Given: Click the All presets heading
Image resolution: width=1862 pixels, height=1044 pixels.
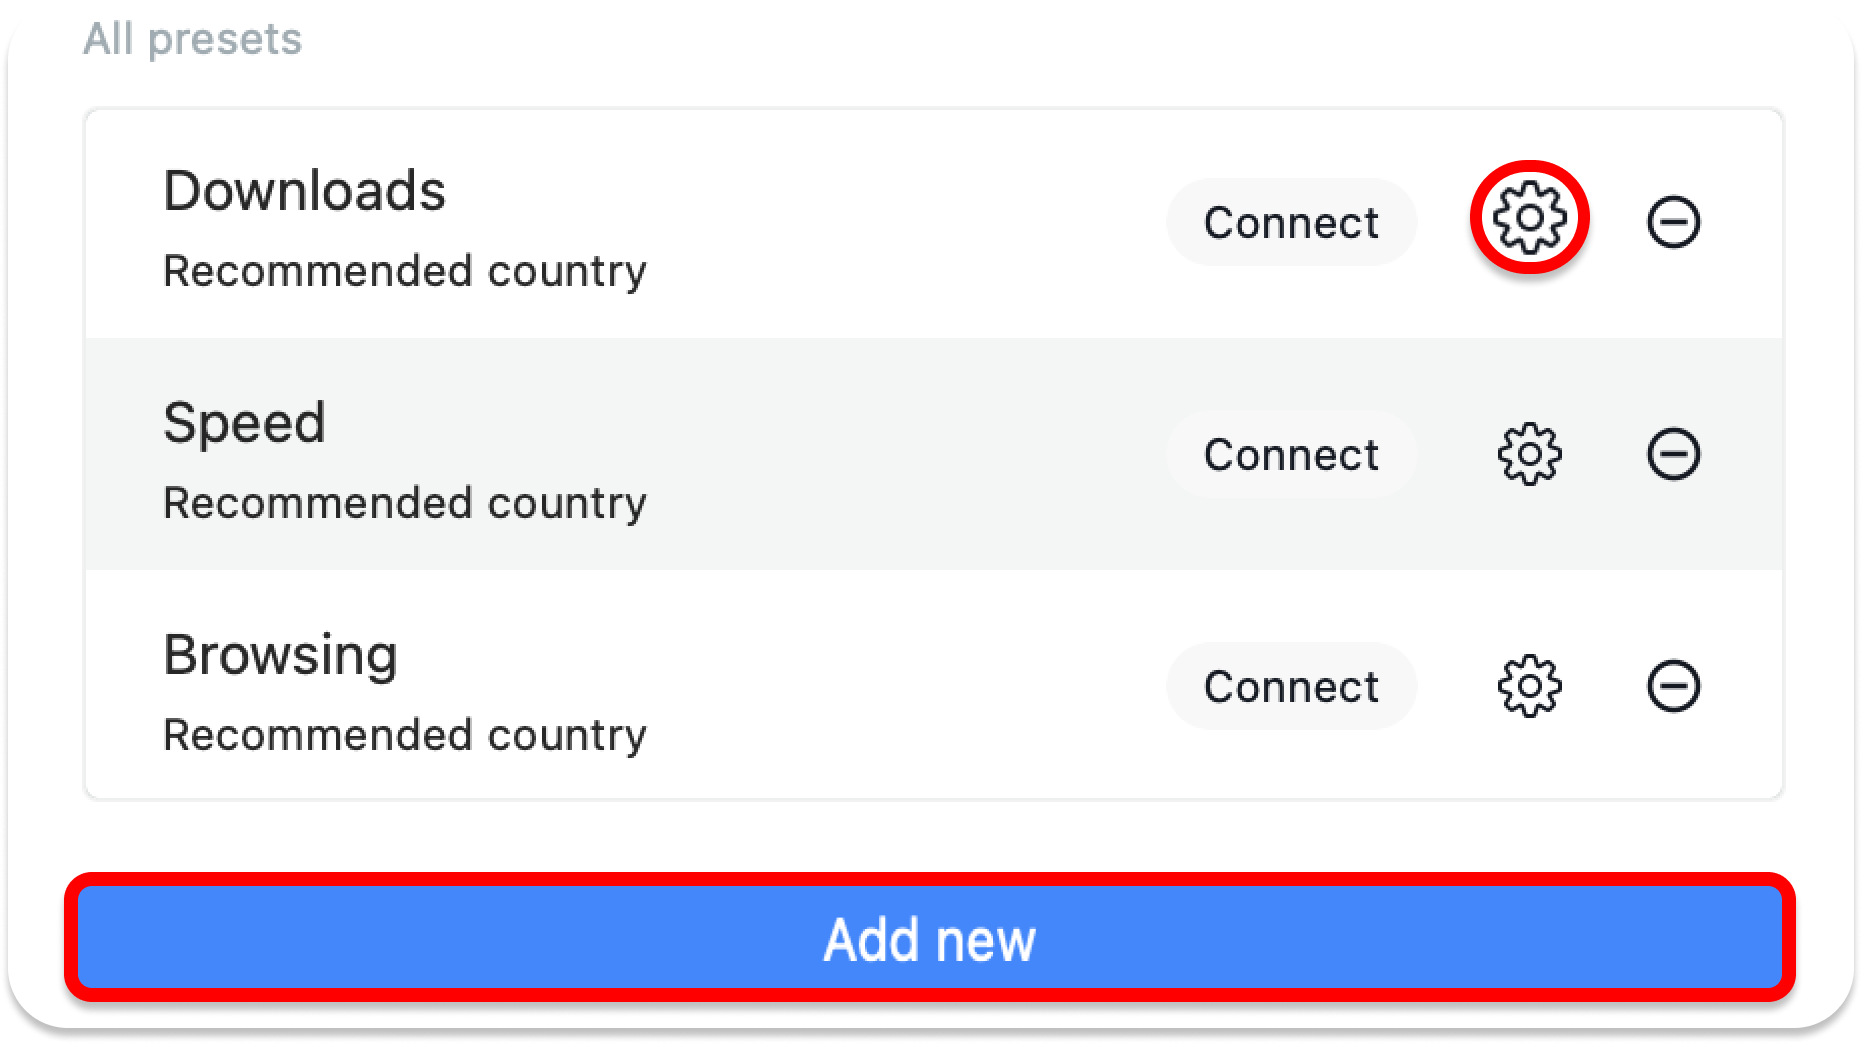Looking at the screenshot, I should click(192, 39).
